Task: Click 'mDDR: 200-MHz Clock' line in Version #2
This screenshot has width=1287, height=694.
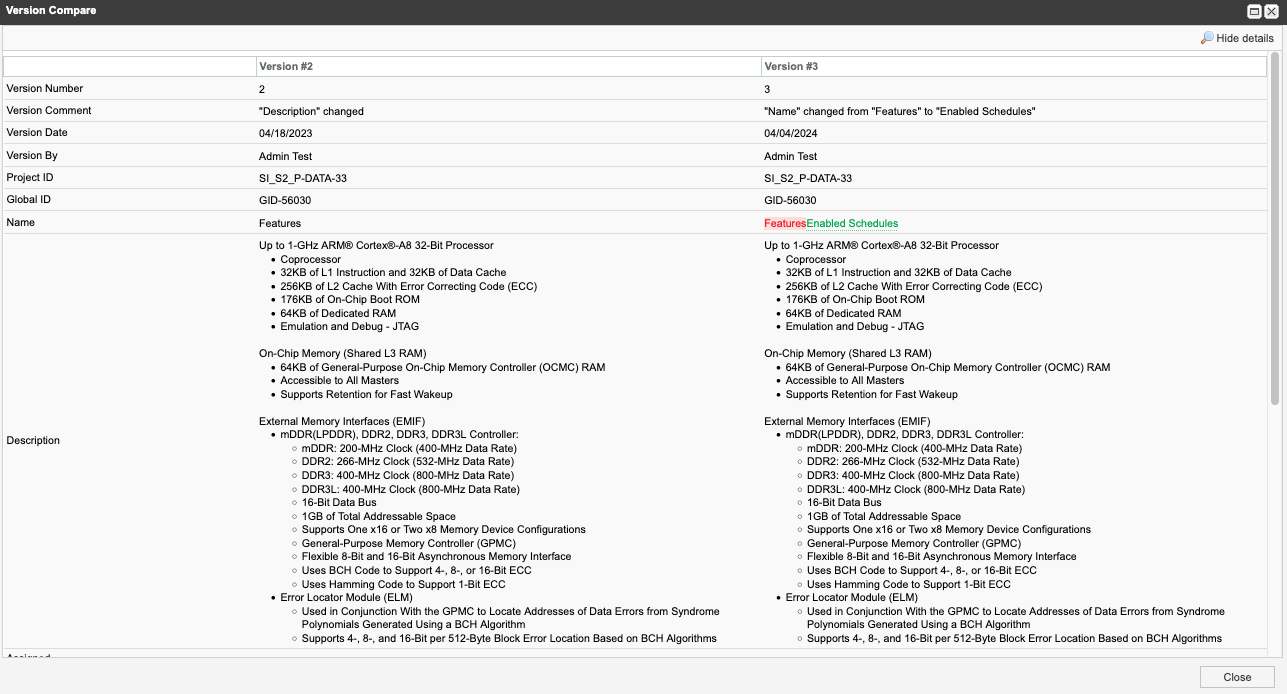Action: [x=409, y=449]
